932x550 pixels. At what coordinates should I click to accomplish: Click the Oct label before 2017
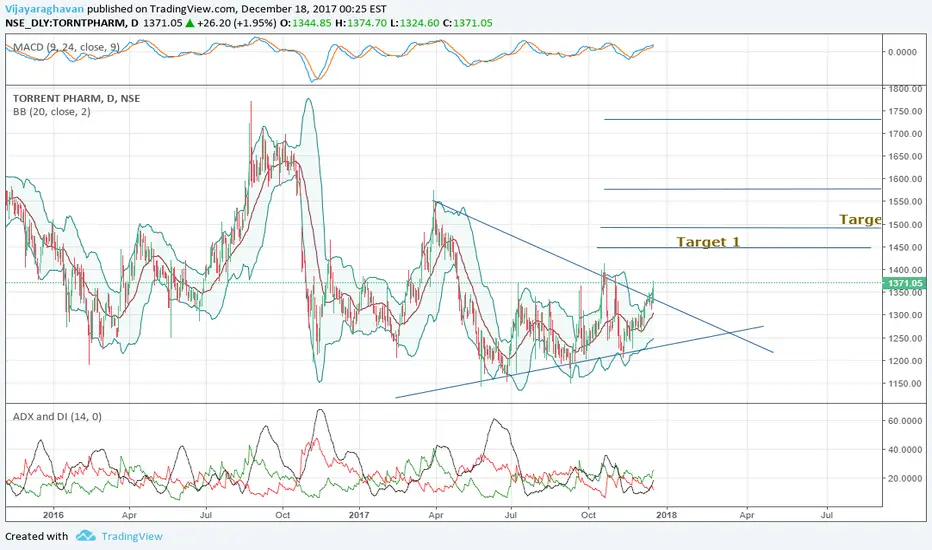click(282, 515)
